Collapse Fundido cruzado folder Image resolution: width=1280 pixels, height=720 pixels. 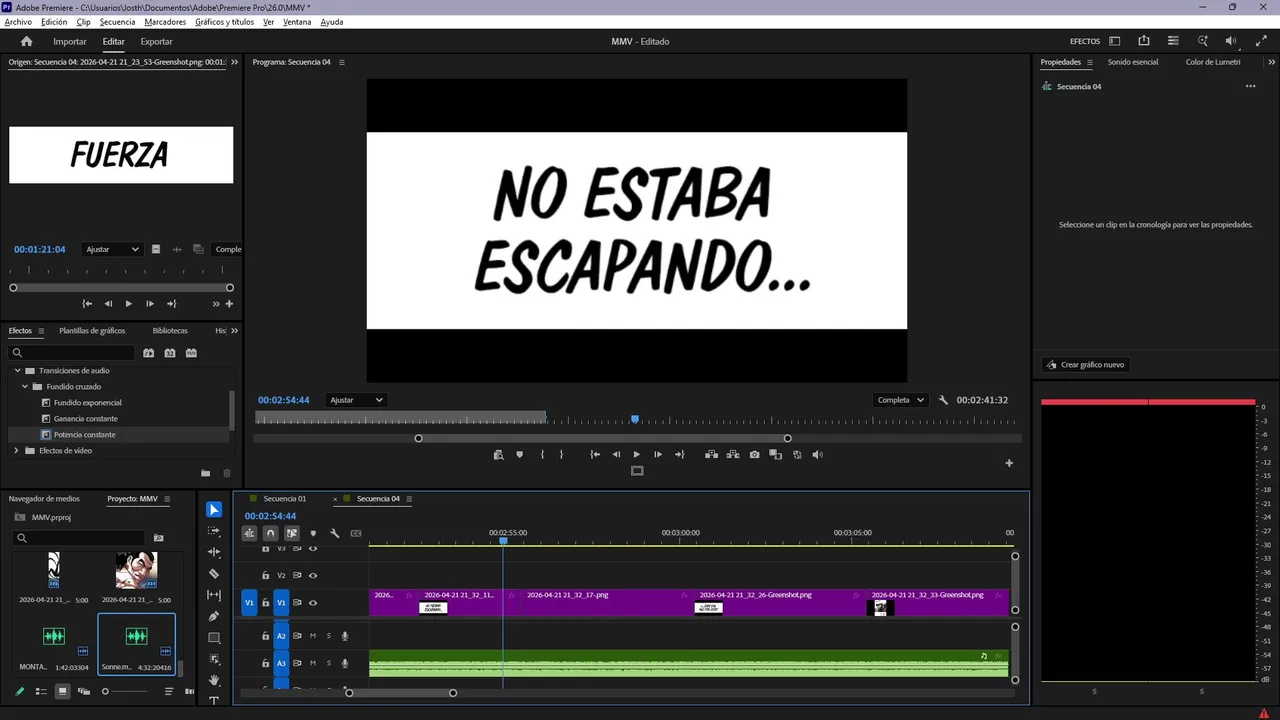25,387
